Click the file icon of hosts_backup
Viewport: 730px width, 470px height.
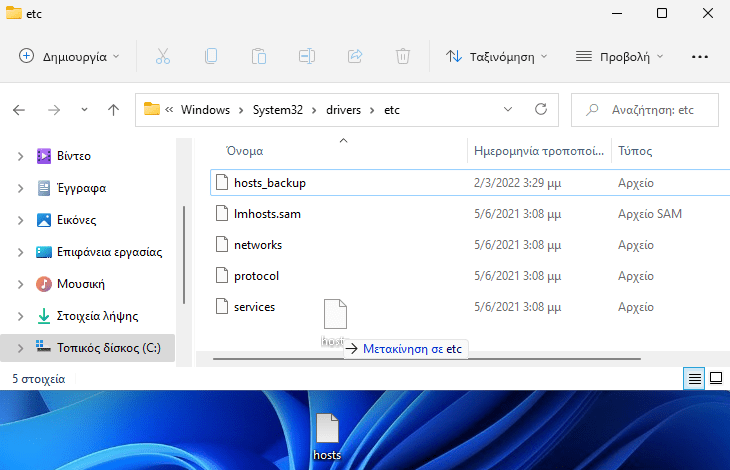[x=222, y=183]
